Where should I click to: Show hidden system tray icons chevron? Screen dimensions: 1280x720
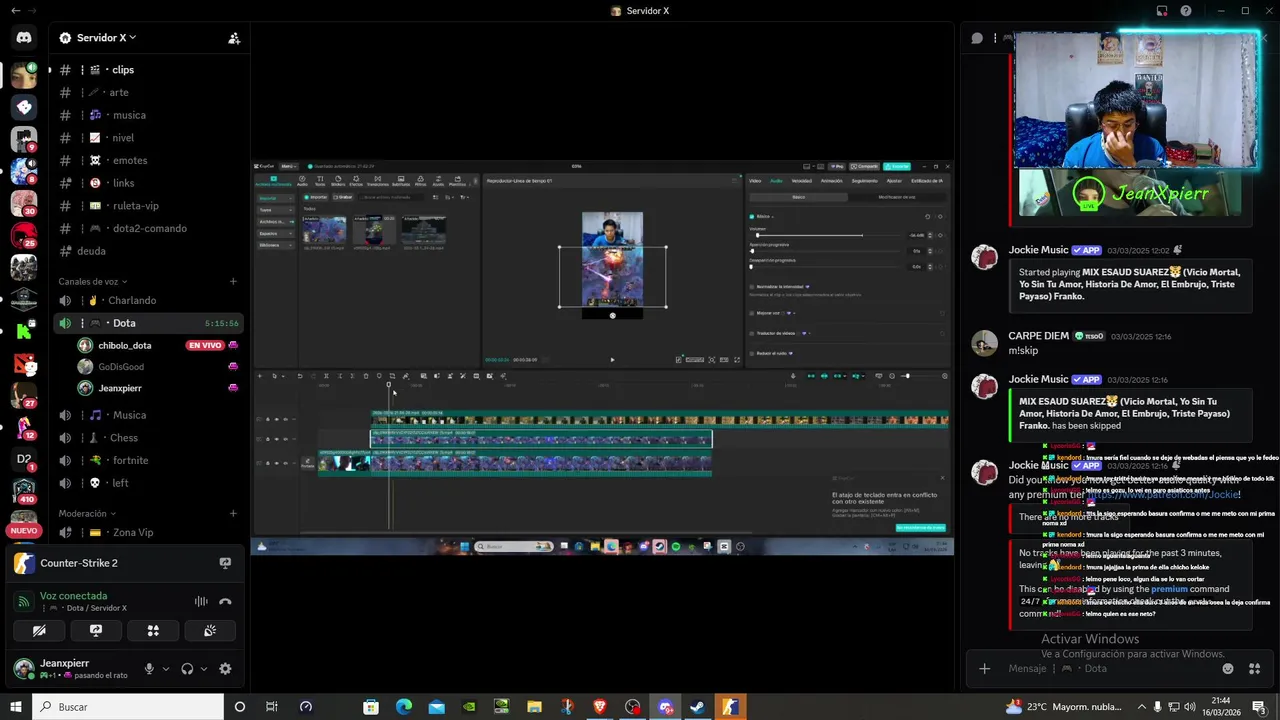pyautogui.click(x=1141, y=707)
